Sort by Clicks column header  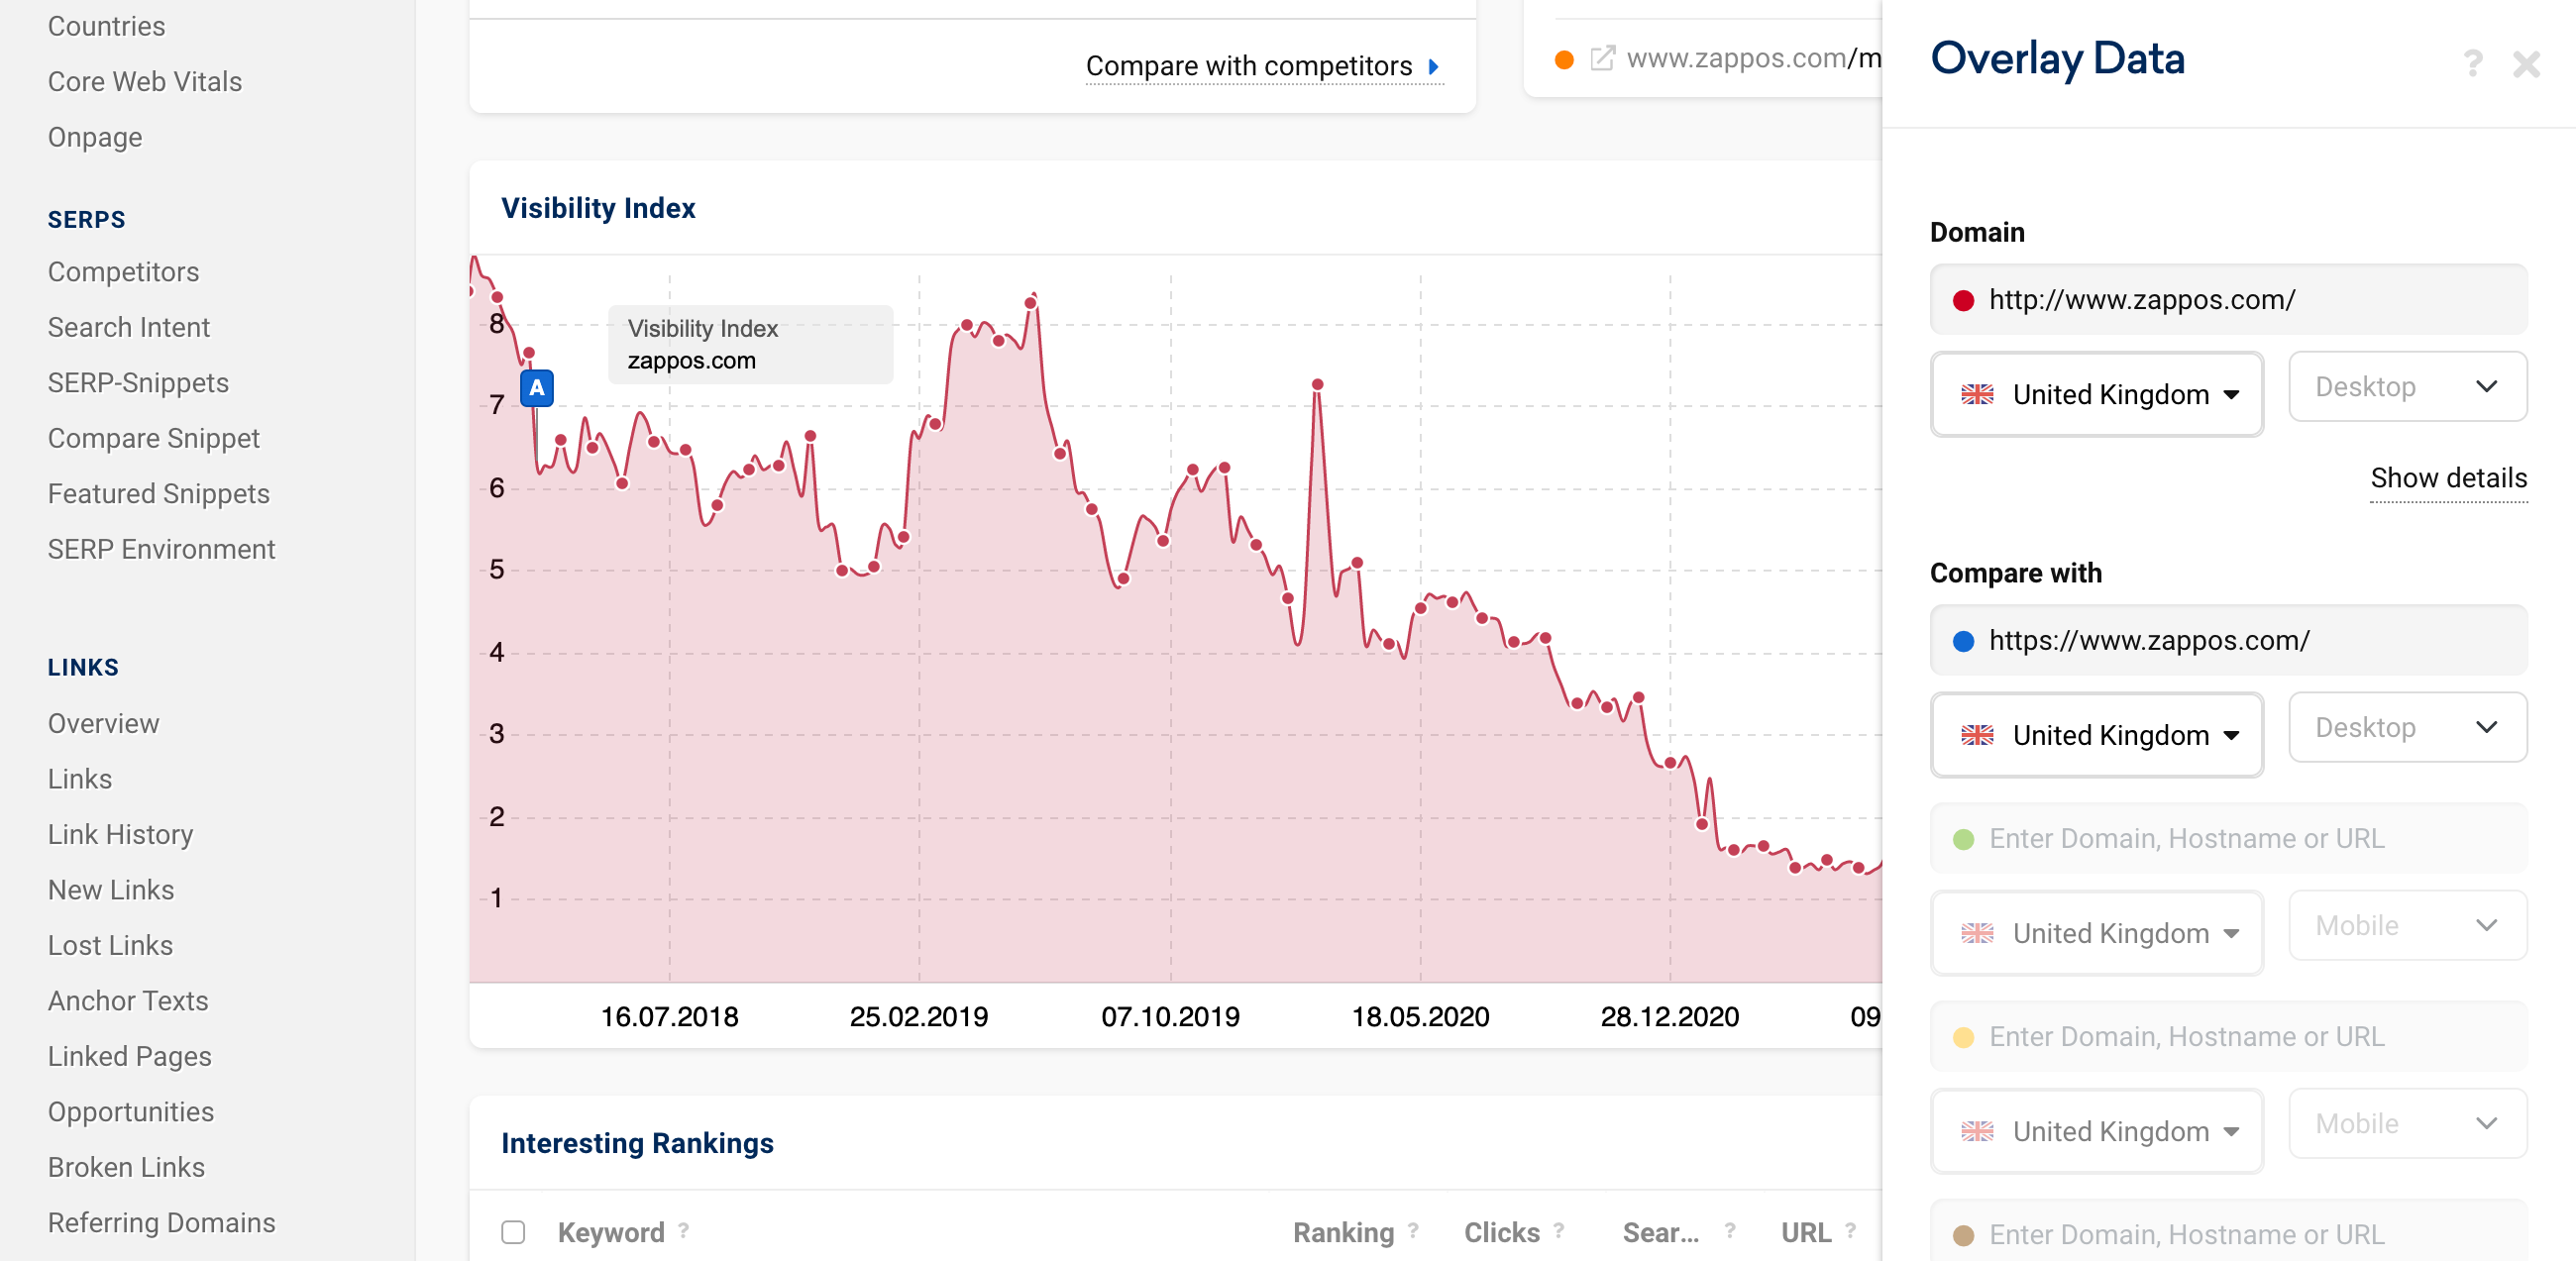pyautogui.click(x=1501, y=1233)
